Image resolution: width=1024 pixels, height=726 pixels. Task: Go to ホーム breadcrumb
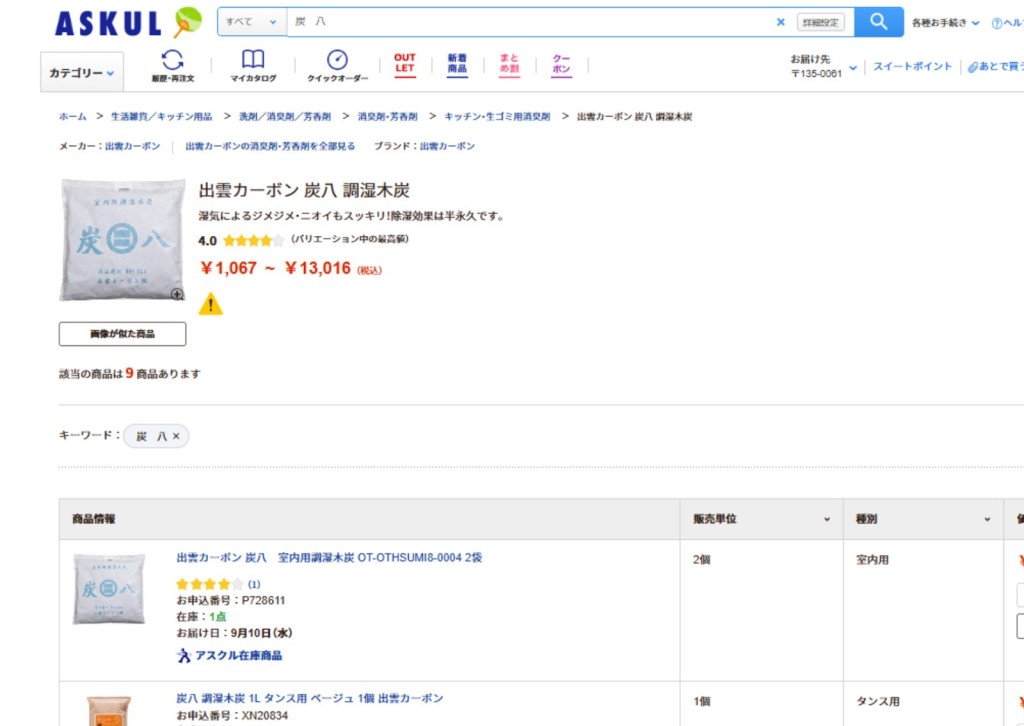(x=72, y=116)
